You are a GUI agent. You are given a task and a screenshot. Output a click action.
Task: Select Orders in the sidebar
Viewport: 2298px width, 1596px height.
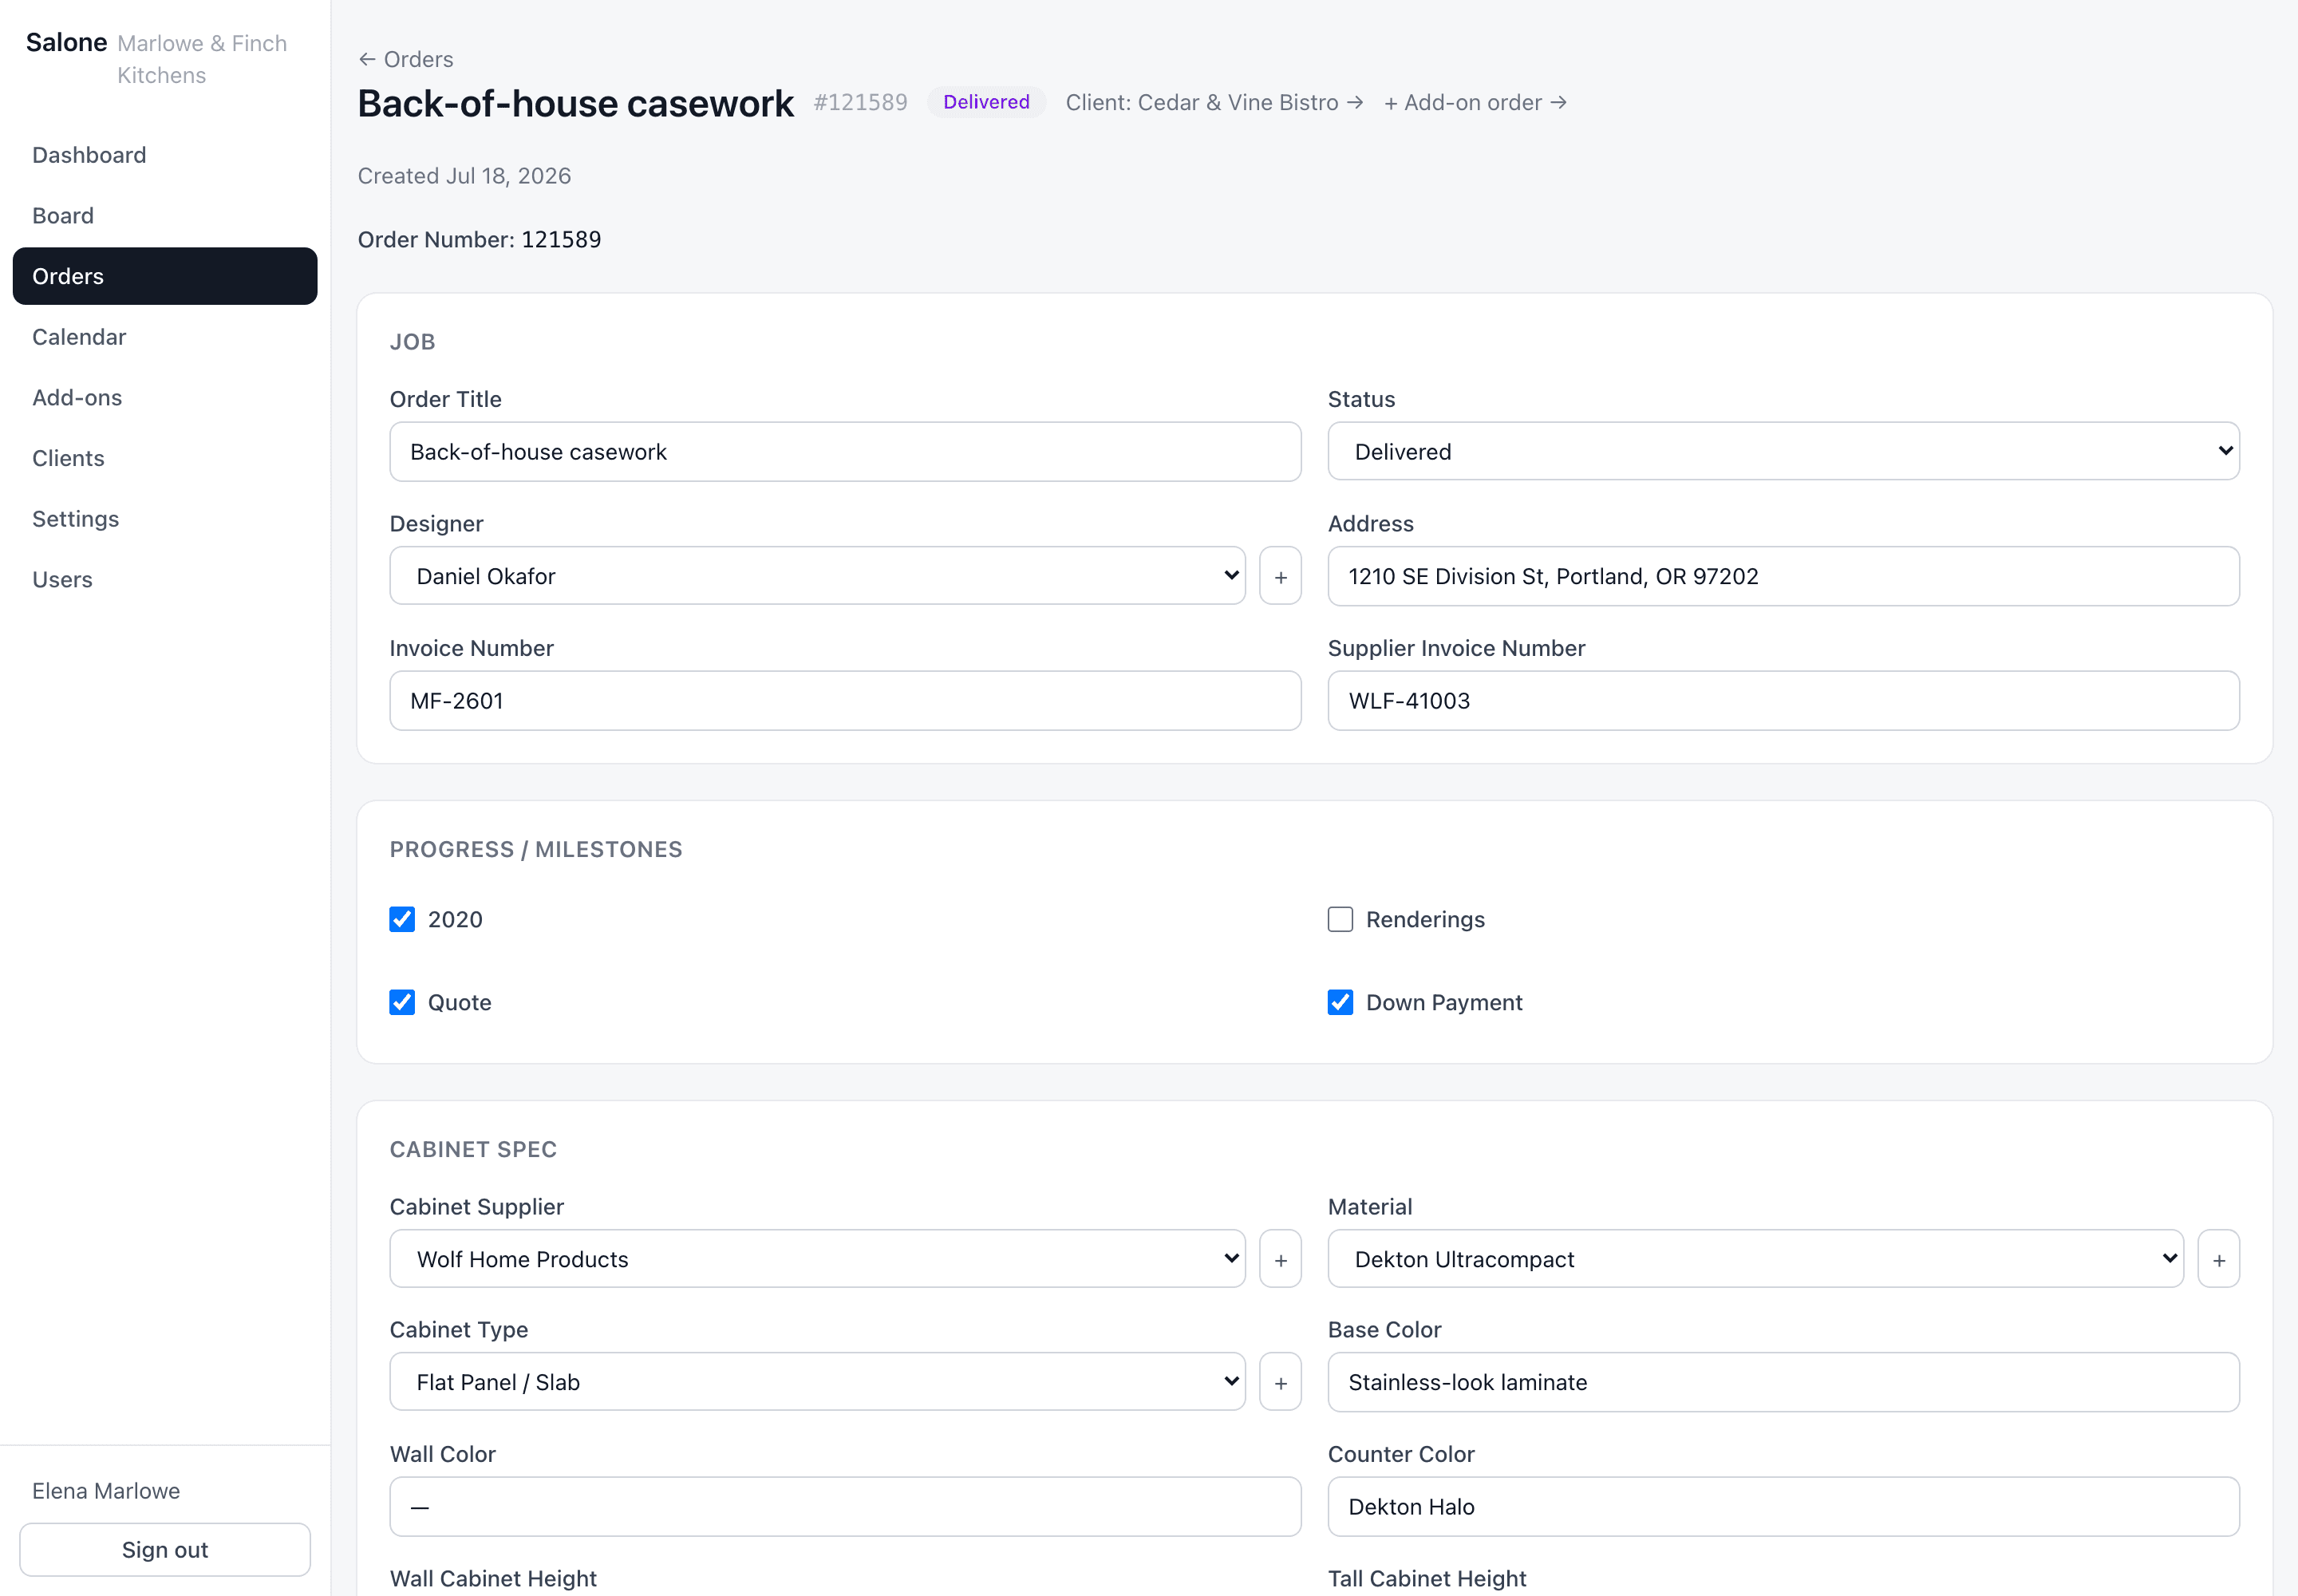(x=165, y=276)
